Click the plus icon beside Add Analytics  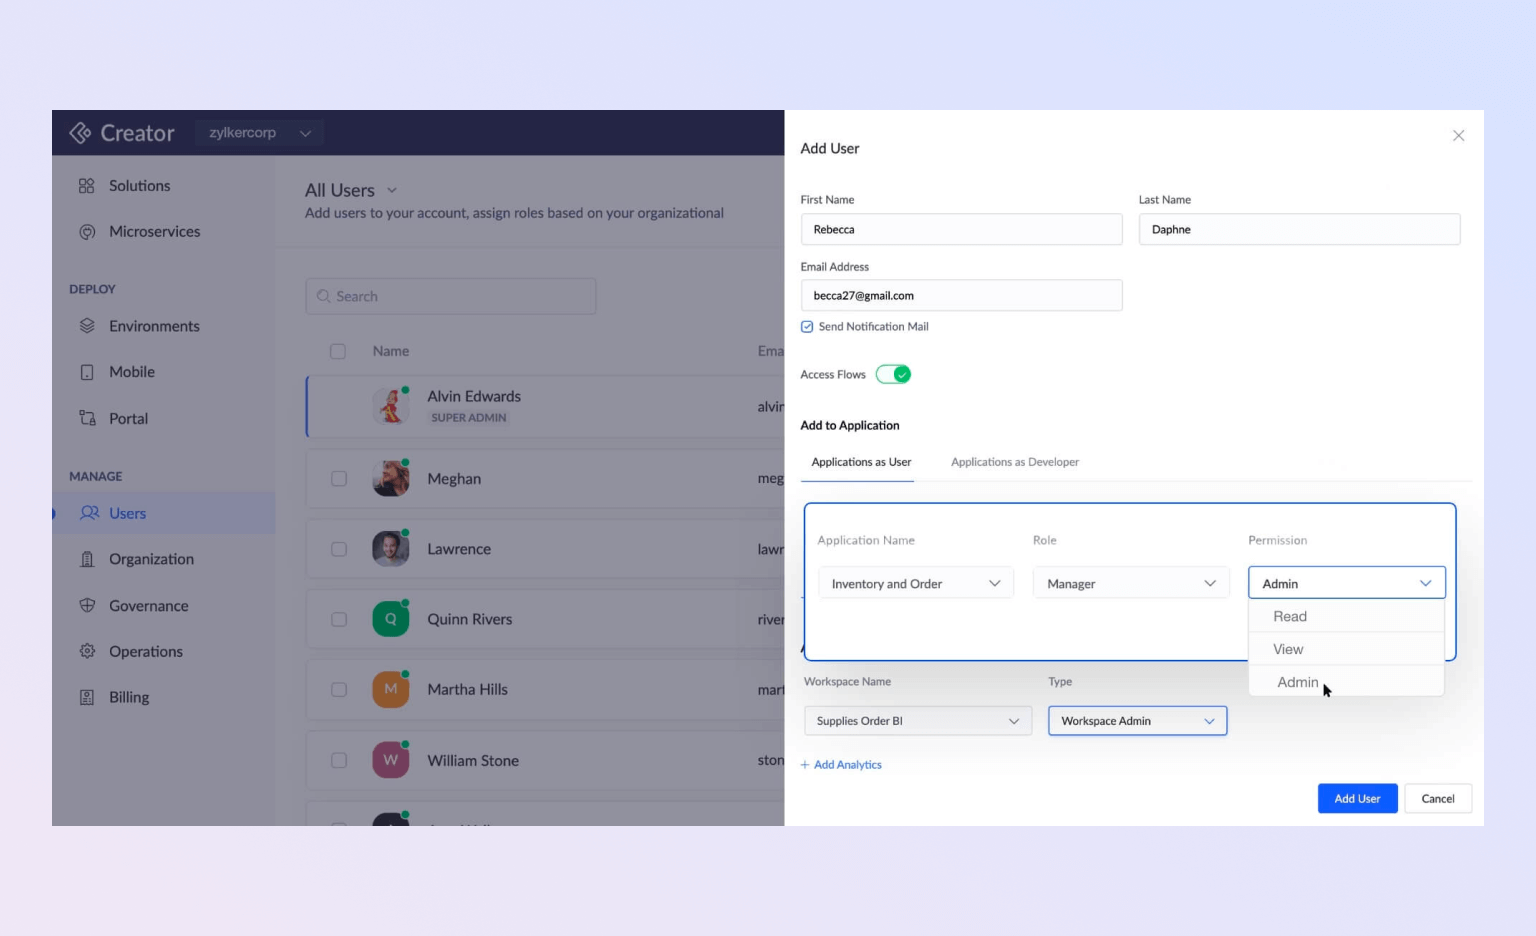point(805,765)
